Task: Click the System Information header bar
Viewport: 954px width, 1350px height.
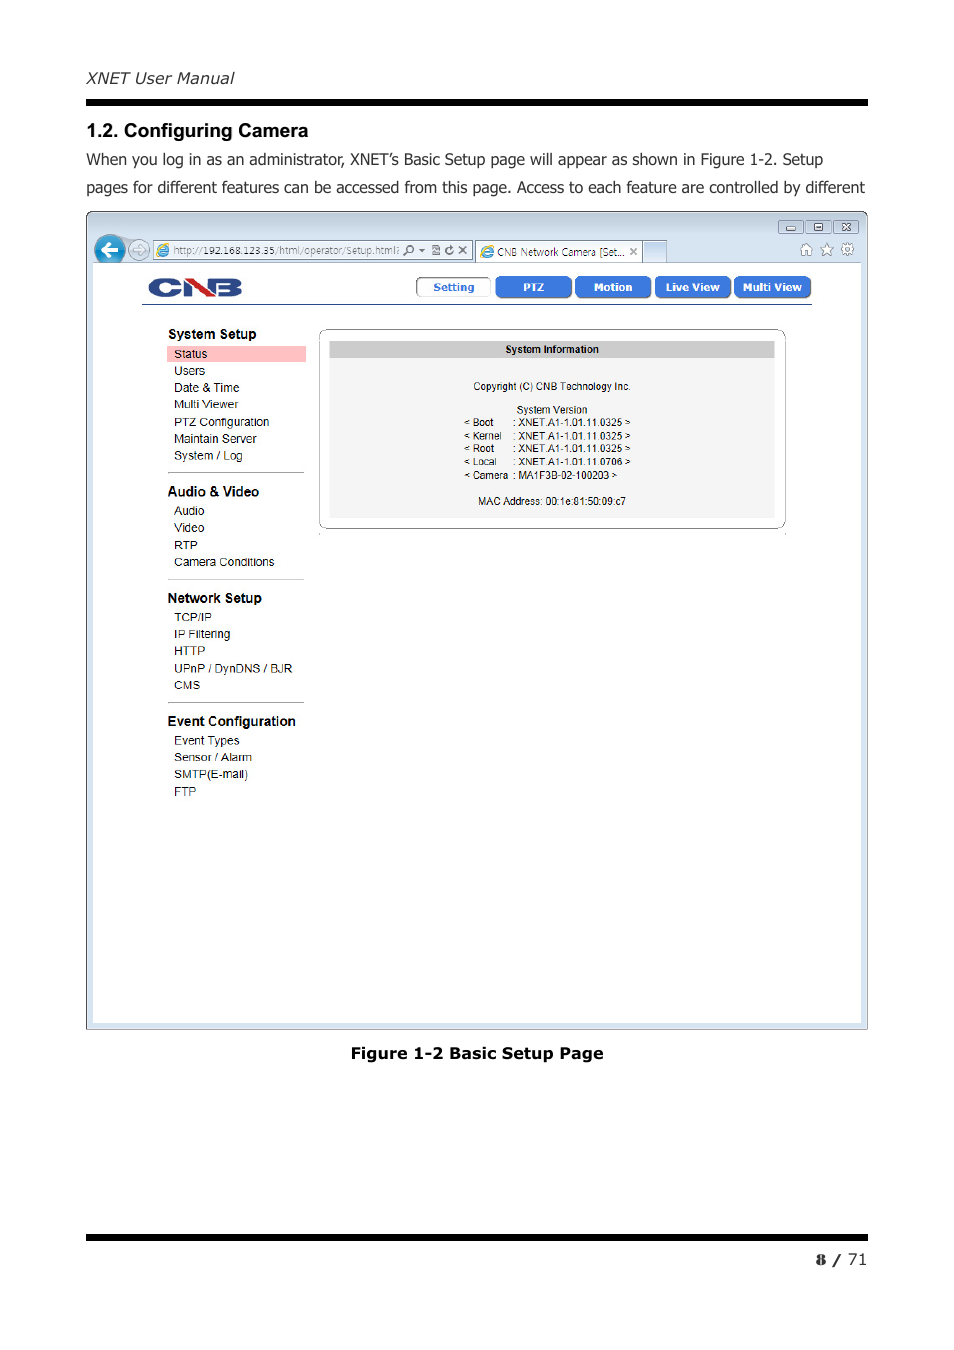Action: [552, 350]
